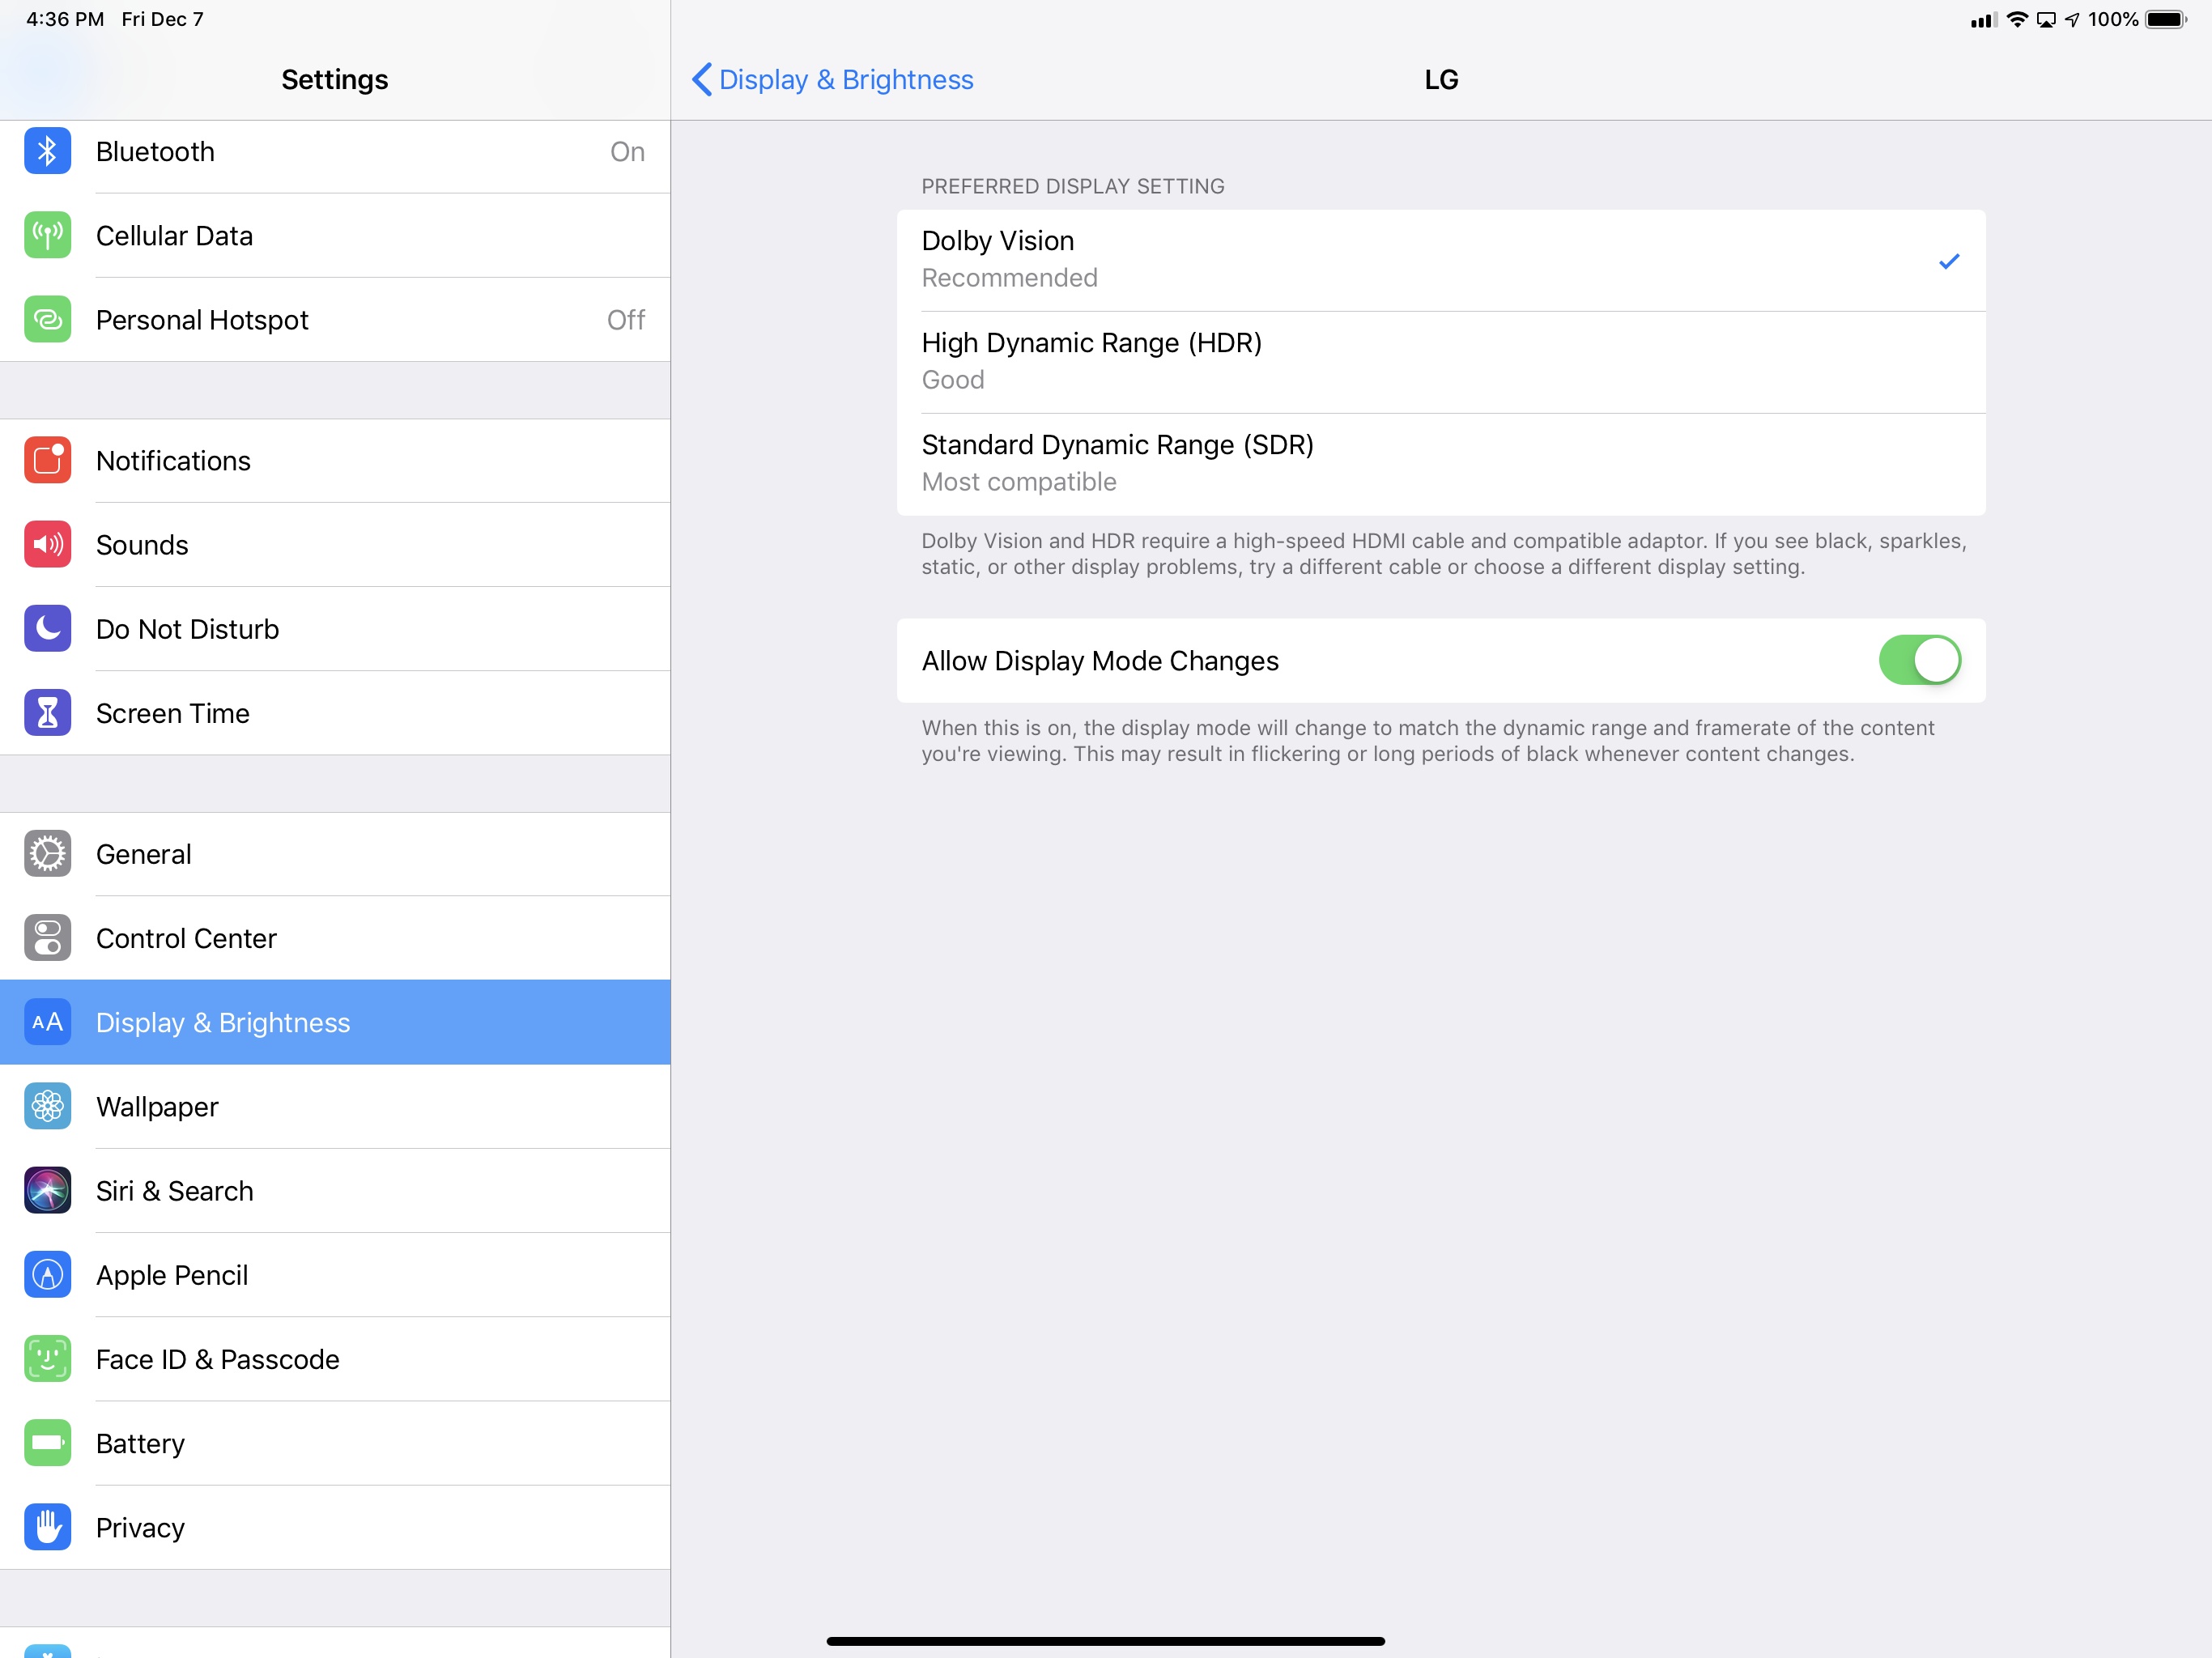Tap the 'Recommended' subtitle text

click(x=1009, y=278)
